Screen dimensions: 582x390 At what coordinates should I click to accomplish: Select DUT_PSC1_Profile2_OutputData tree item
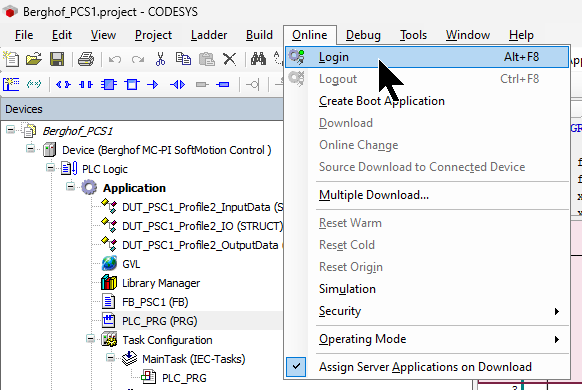click(200, 245)
